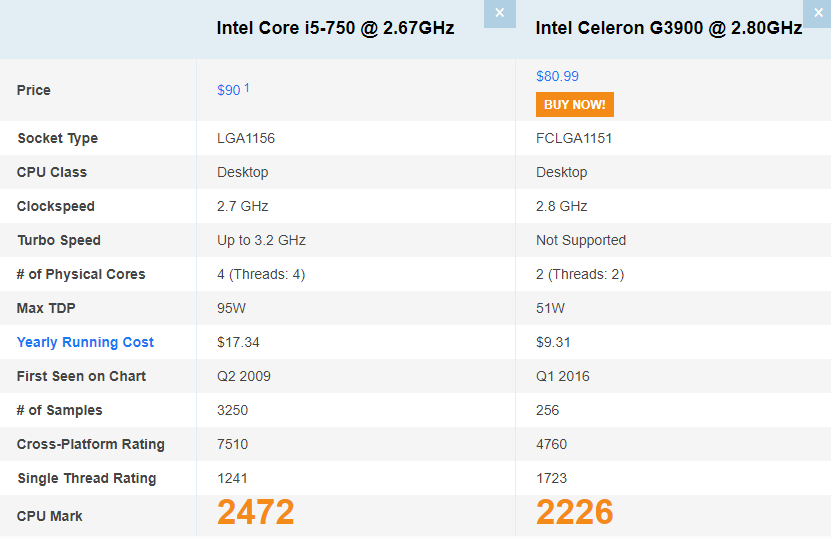Select the Intel Celeron G3900 @ 2.80GHz heading
Image resolution: width=831 pixels, height=539 pixels.
click(669, 28)
